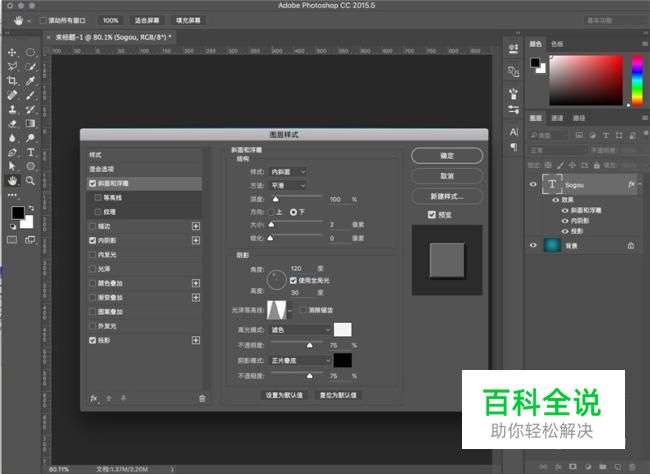This screenshot has width=650, height=474.
Task: Toggle the 预览 preview checkbox
Action: click(x=432, y=214)
